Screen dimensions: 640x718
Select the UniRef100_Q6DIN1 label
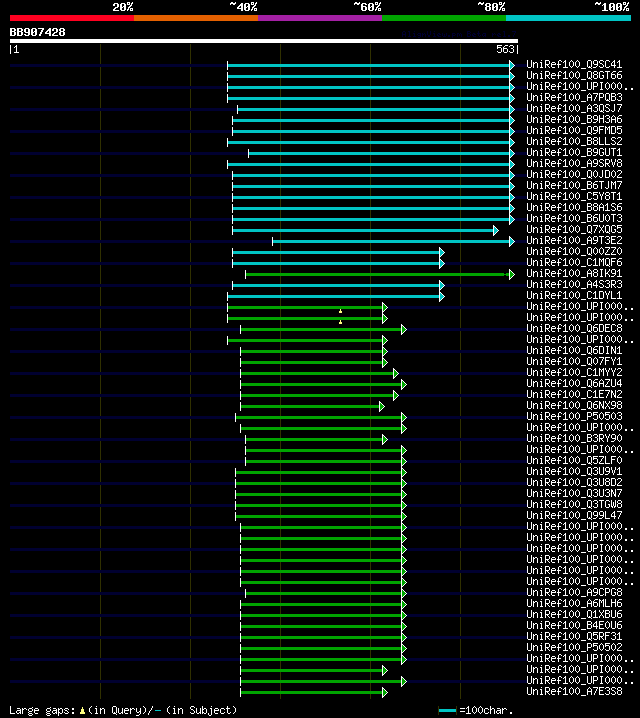tap(574, 350)
